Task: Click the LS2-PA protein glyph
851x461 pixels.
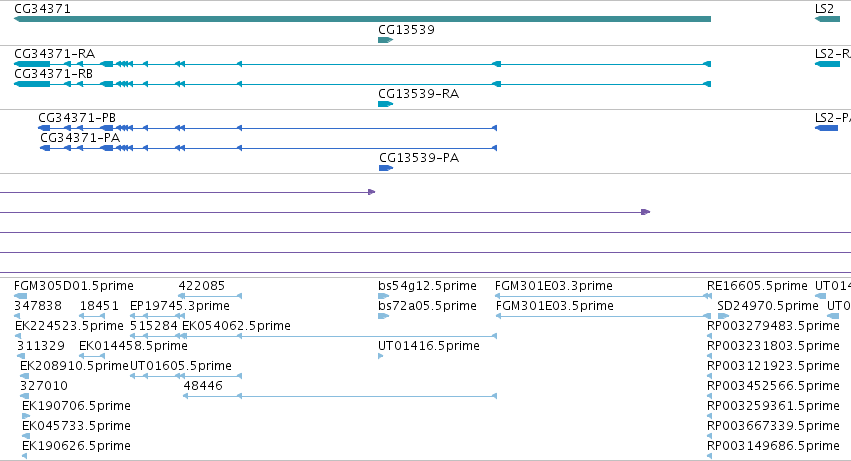Action: 827,128
